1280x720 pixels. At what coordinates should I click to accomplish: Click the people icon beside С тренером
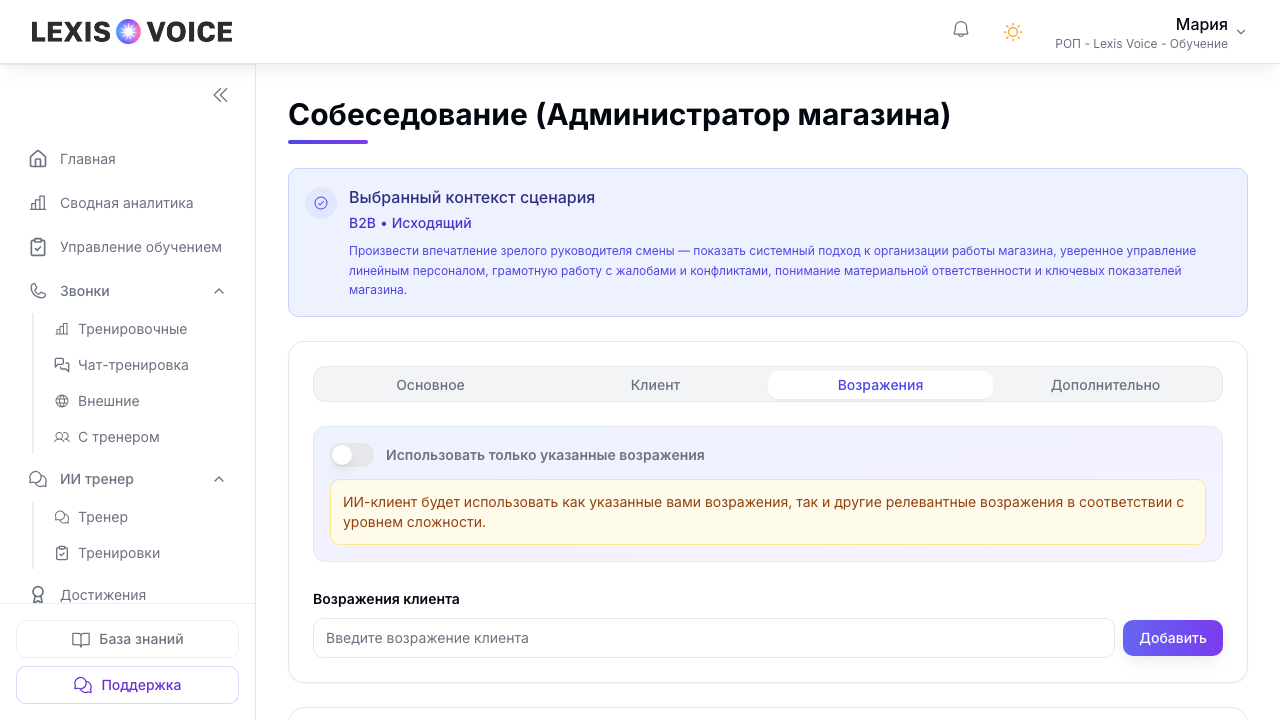[62, 437]
